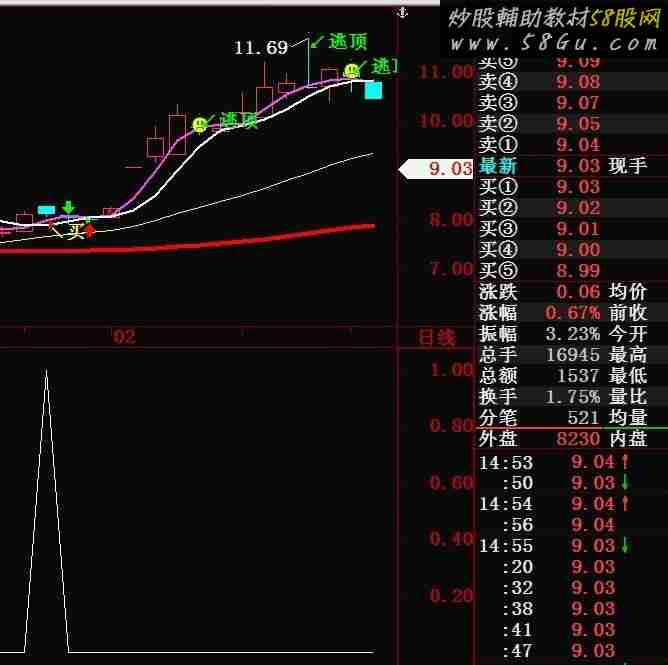Click the 0.20 indicator axis label
The width and height of the screenshot is (668, 665).
[451, 596]
